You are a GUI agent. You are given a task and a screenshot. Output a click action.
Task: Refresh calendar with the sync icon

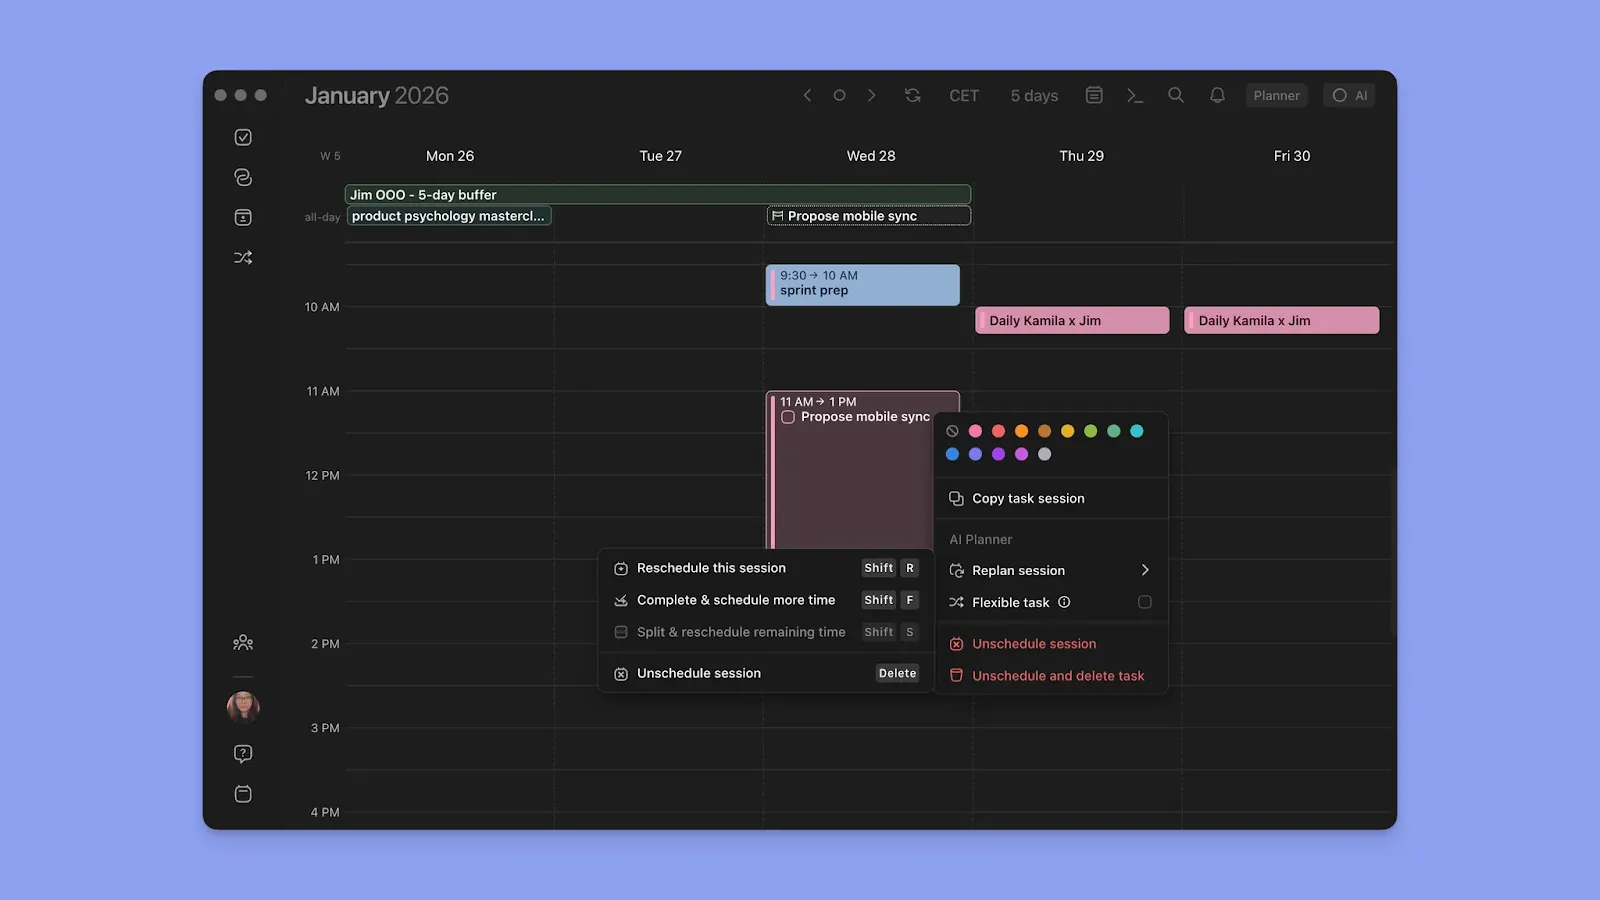coord(911,95)
